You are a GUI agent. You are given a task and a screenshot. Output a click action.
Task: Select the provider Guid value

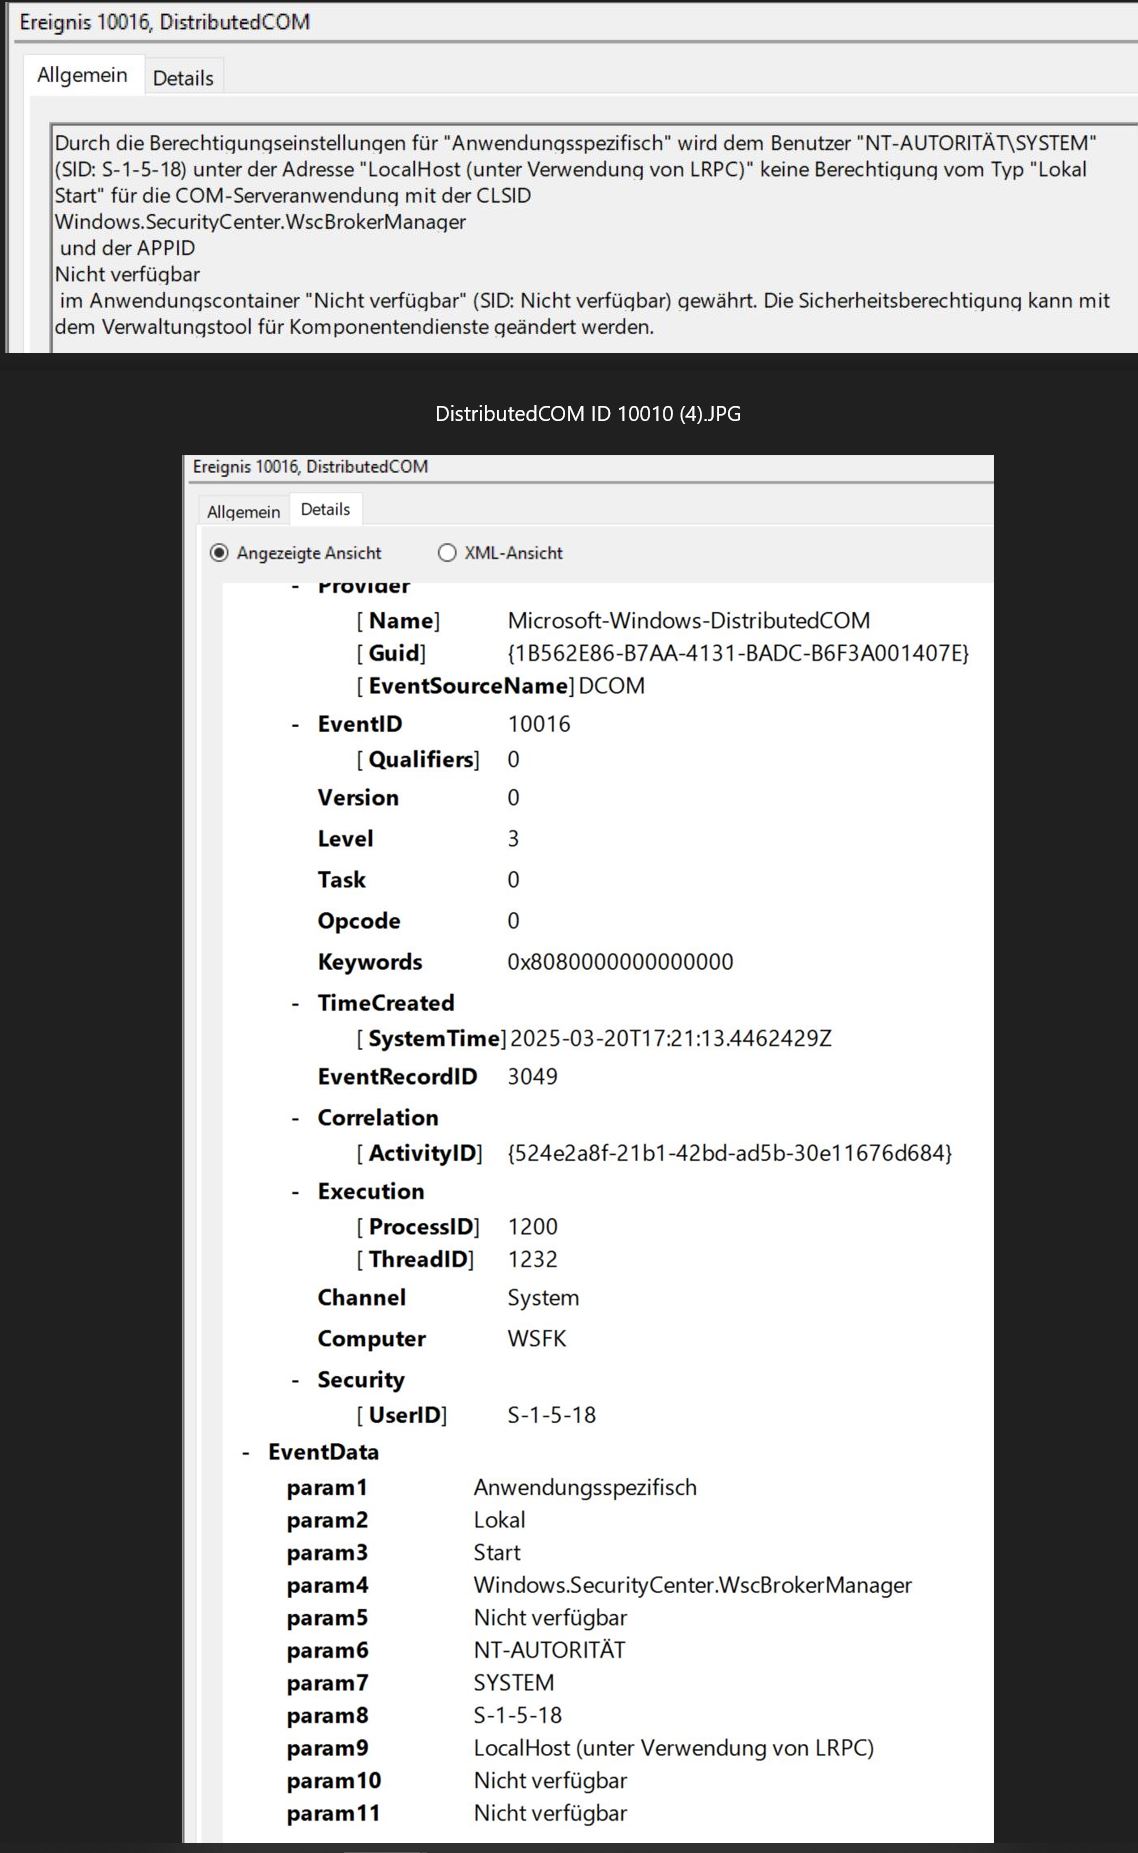738,653
